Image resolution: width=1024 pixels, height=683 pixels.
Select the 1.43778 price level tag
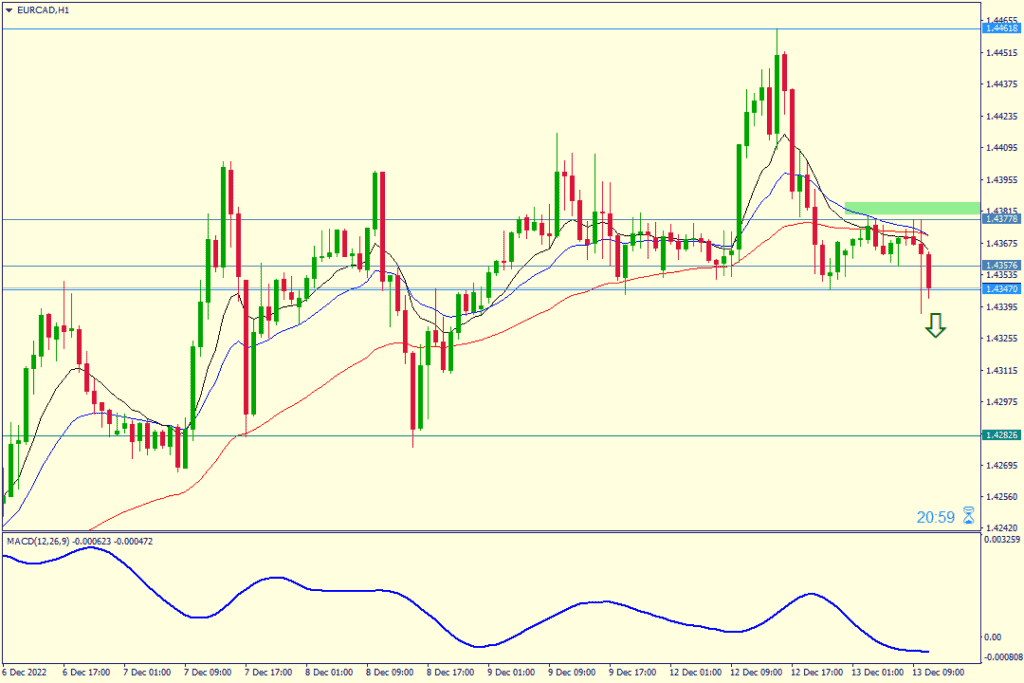(1001, 218)
